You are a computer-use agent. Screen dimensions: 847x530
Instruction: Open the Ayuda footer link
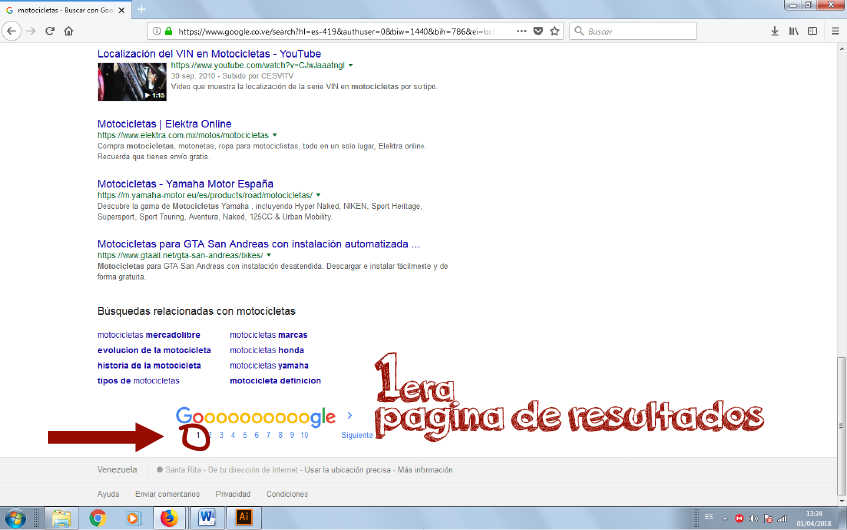(108, 494)
